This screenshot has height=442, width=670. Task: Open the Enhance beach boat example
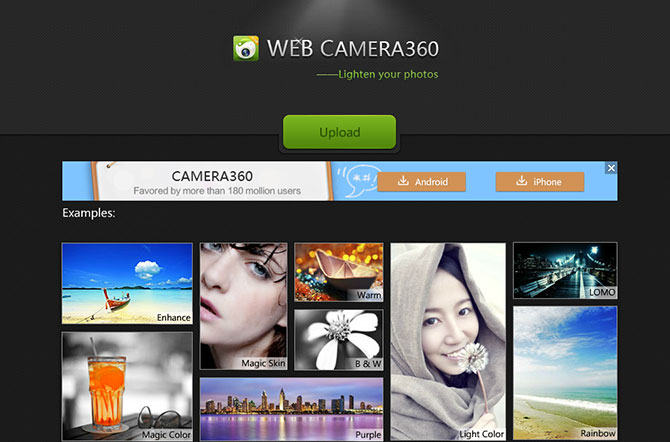click(127, 283)
